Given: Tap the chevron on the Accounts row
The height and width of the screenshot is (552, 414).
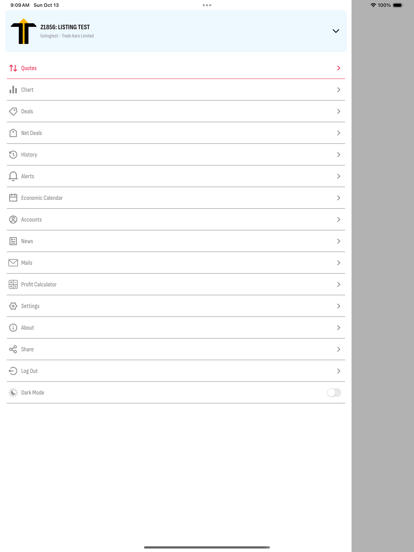Looking at the screenshot, I should pyautogui.click(x=338, y=219).
